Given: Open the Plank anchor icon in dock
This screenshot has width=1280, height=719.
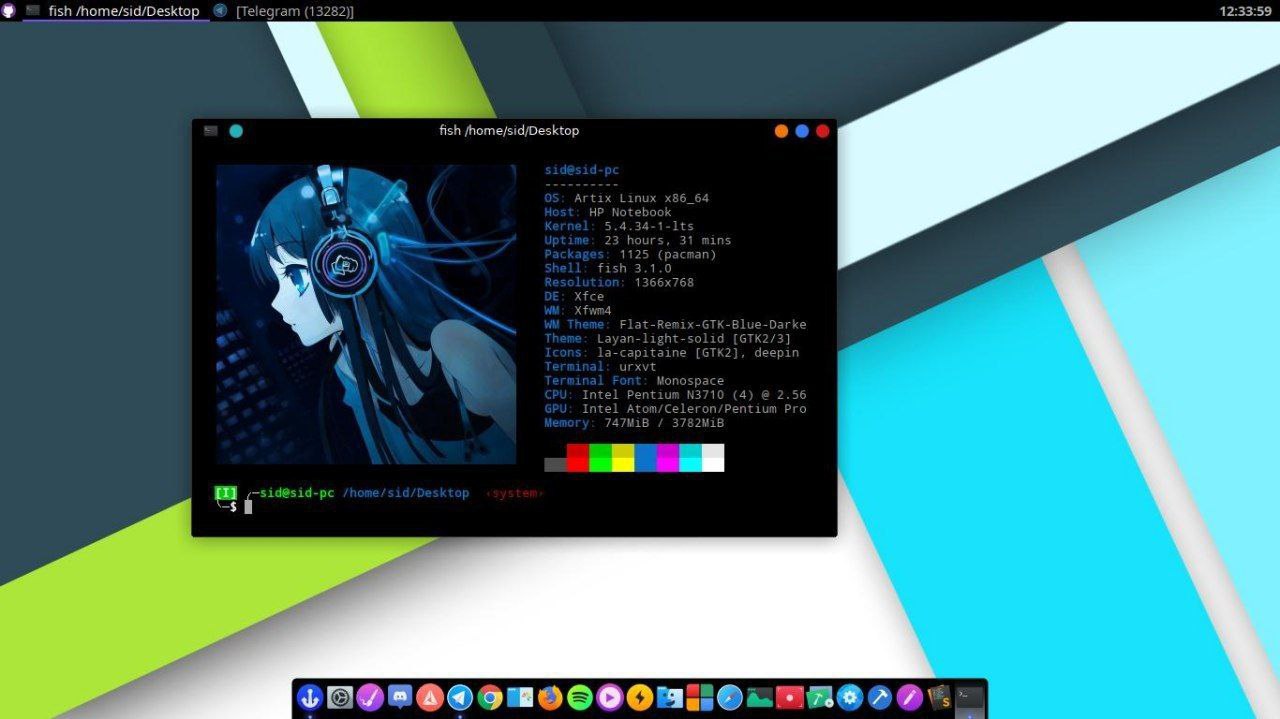Looking at the screenshot, I should (310, 697).
